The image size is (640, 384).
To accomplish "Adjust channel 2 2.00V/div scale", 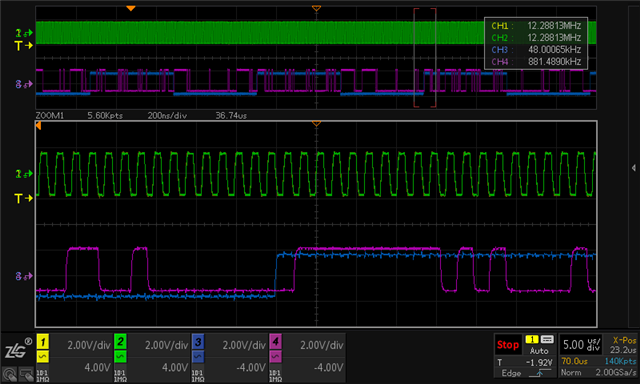I will click(x=167, y=345).
